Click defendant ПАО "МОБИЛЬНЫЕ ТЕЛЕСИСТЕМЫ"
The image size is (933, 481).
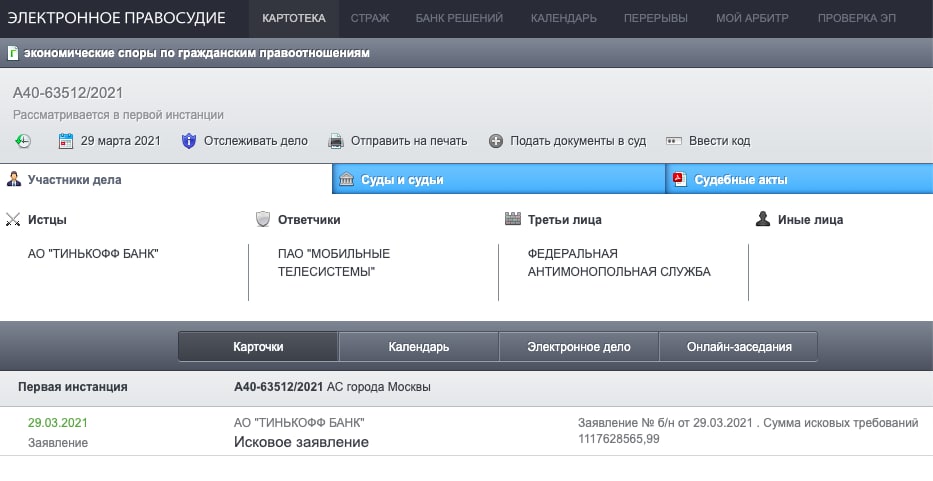click(x=334, y=263)
